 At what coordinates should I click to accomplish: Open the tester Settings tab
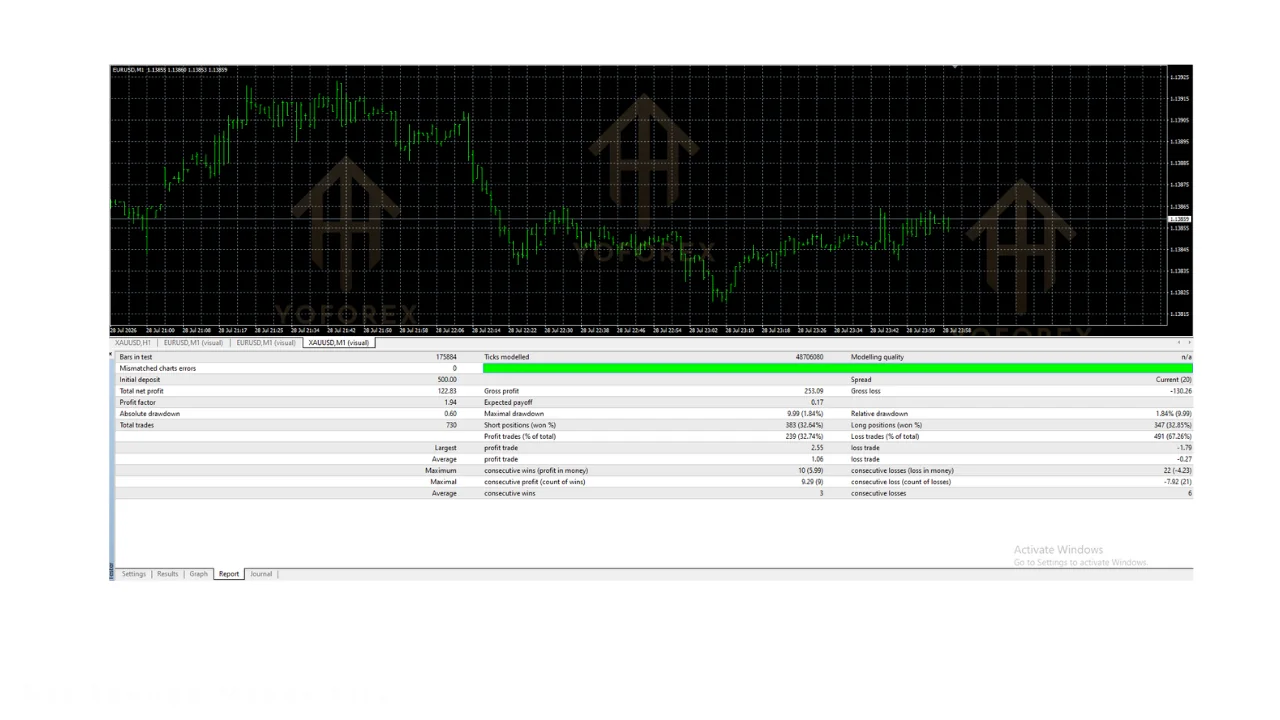[x=134, y=574]
